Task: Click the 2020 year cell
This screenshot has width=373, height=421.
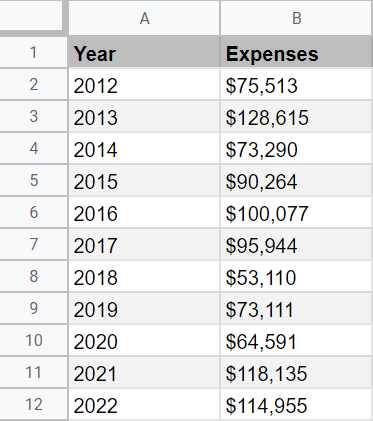Action: 144,340
